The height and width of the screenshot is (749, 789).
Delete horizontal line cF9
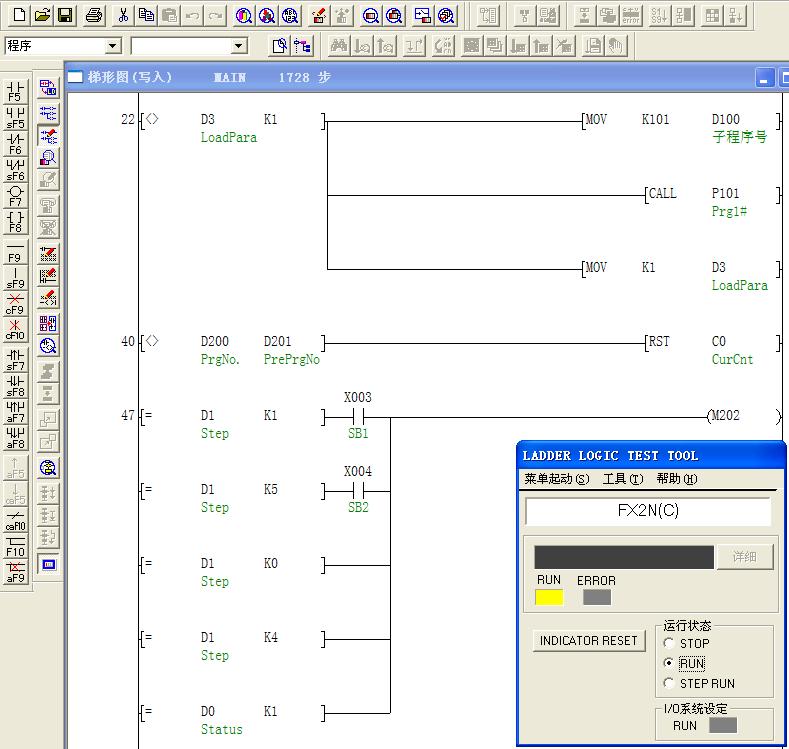[x=16, y=304]
